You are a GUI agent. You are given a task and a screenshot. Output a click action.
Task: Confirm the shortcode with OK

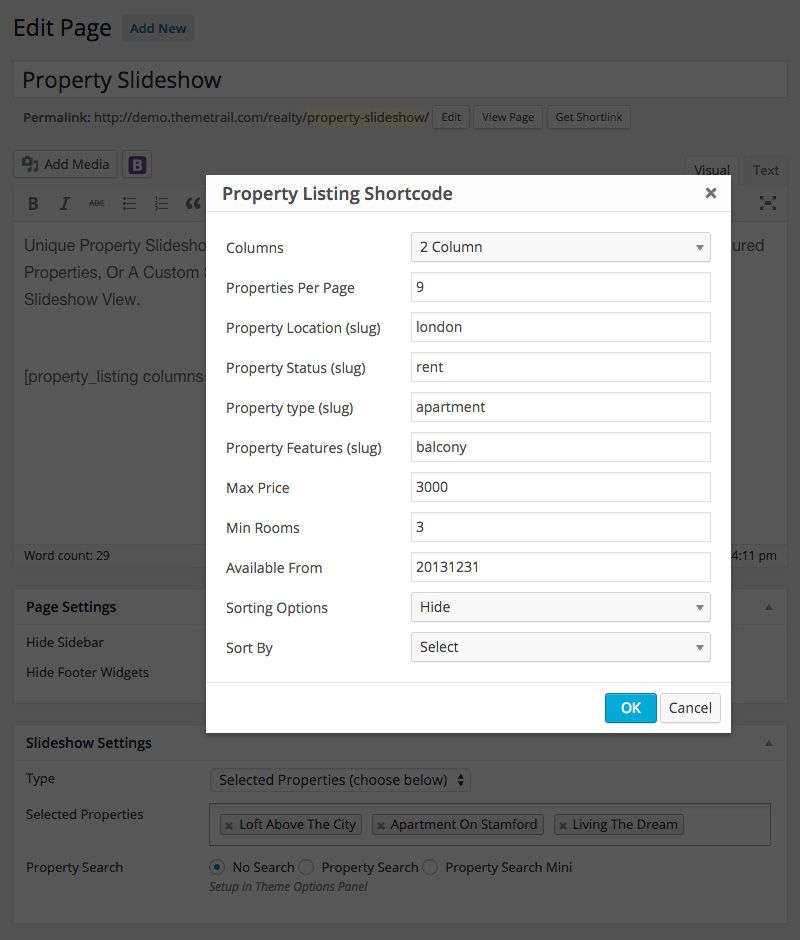(630, 708)
